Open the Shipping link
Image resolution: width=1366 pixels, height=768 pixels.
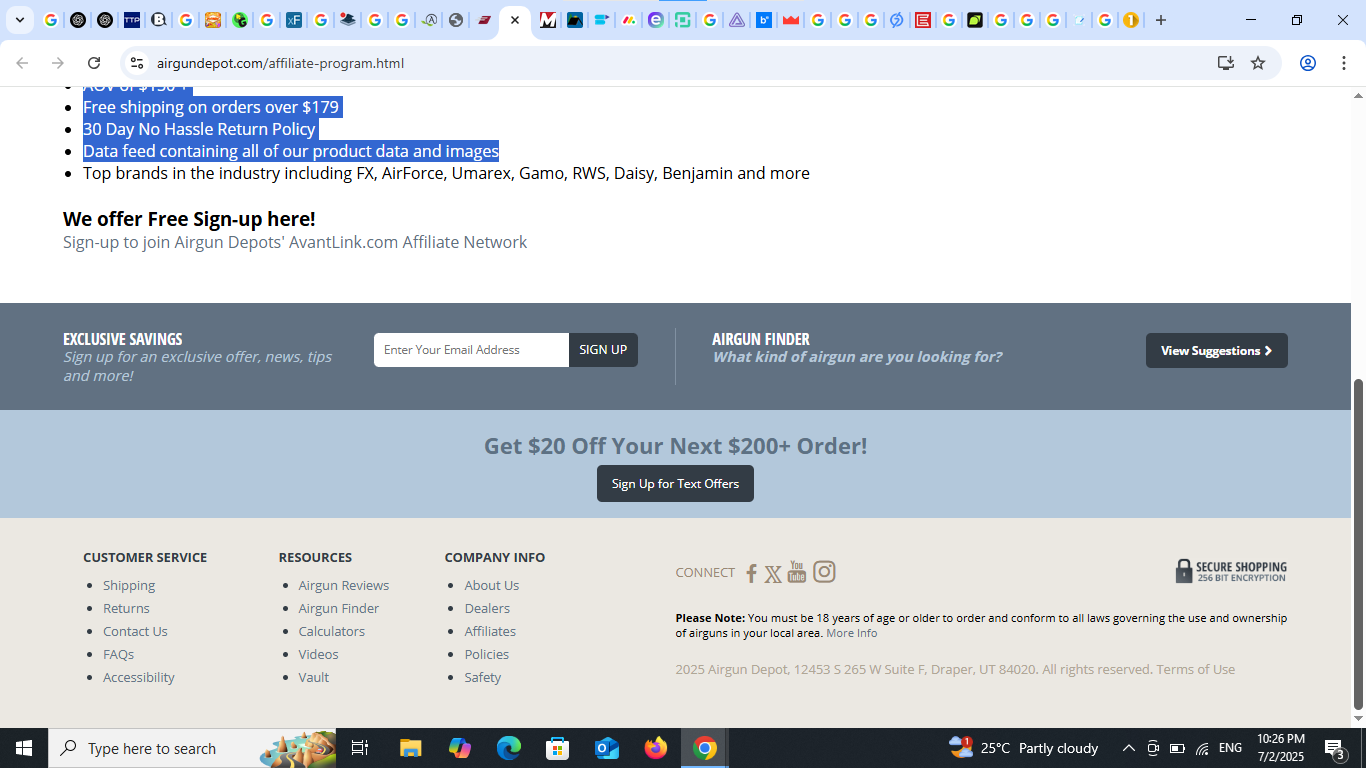[129, 585]
